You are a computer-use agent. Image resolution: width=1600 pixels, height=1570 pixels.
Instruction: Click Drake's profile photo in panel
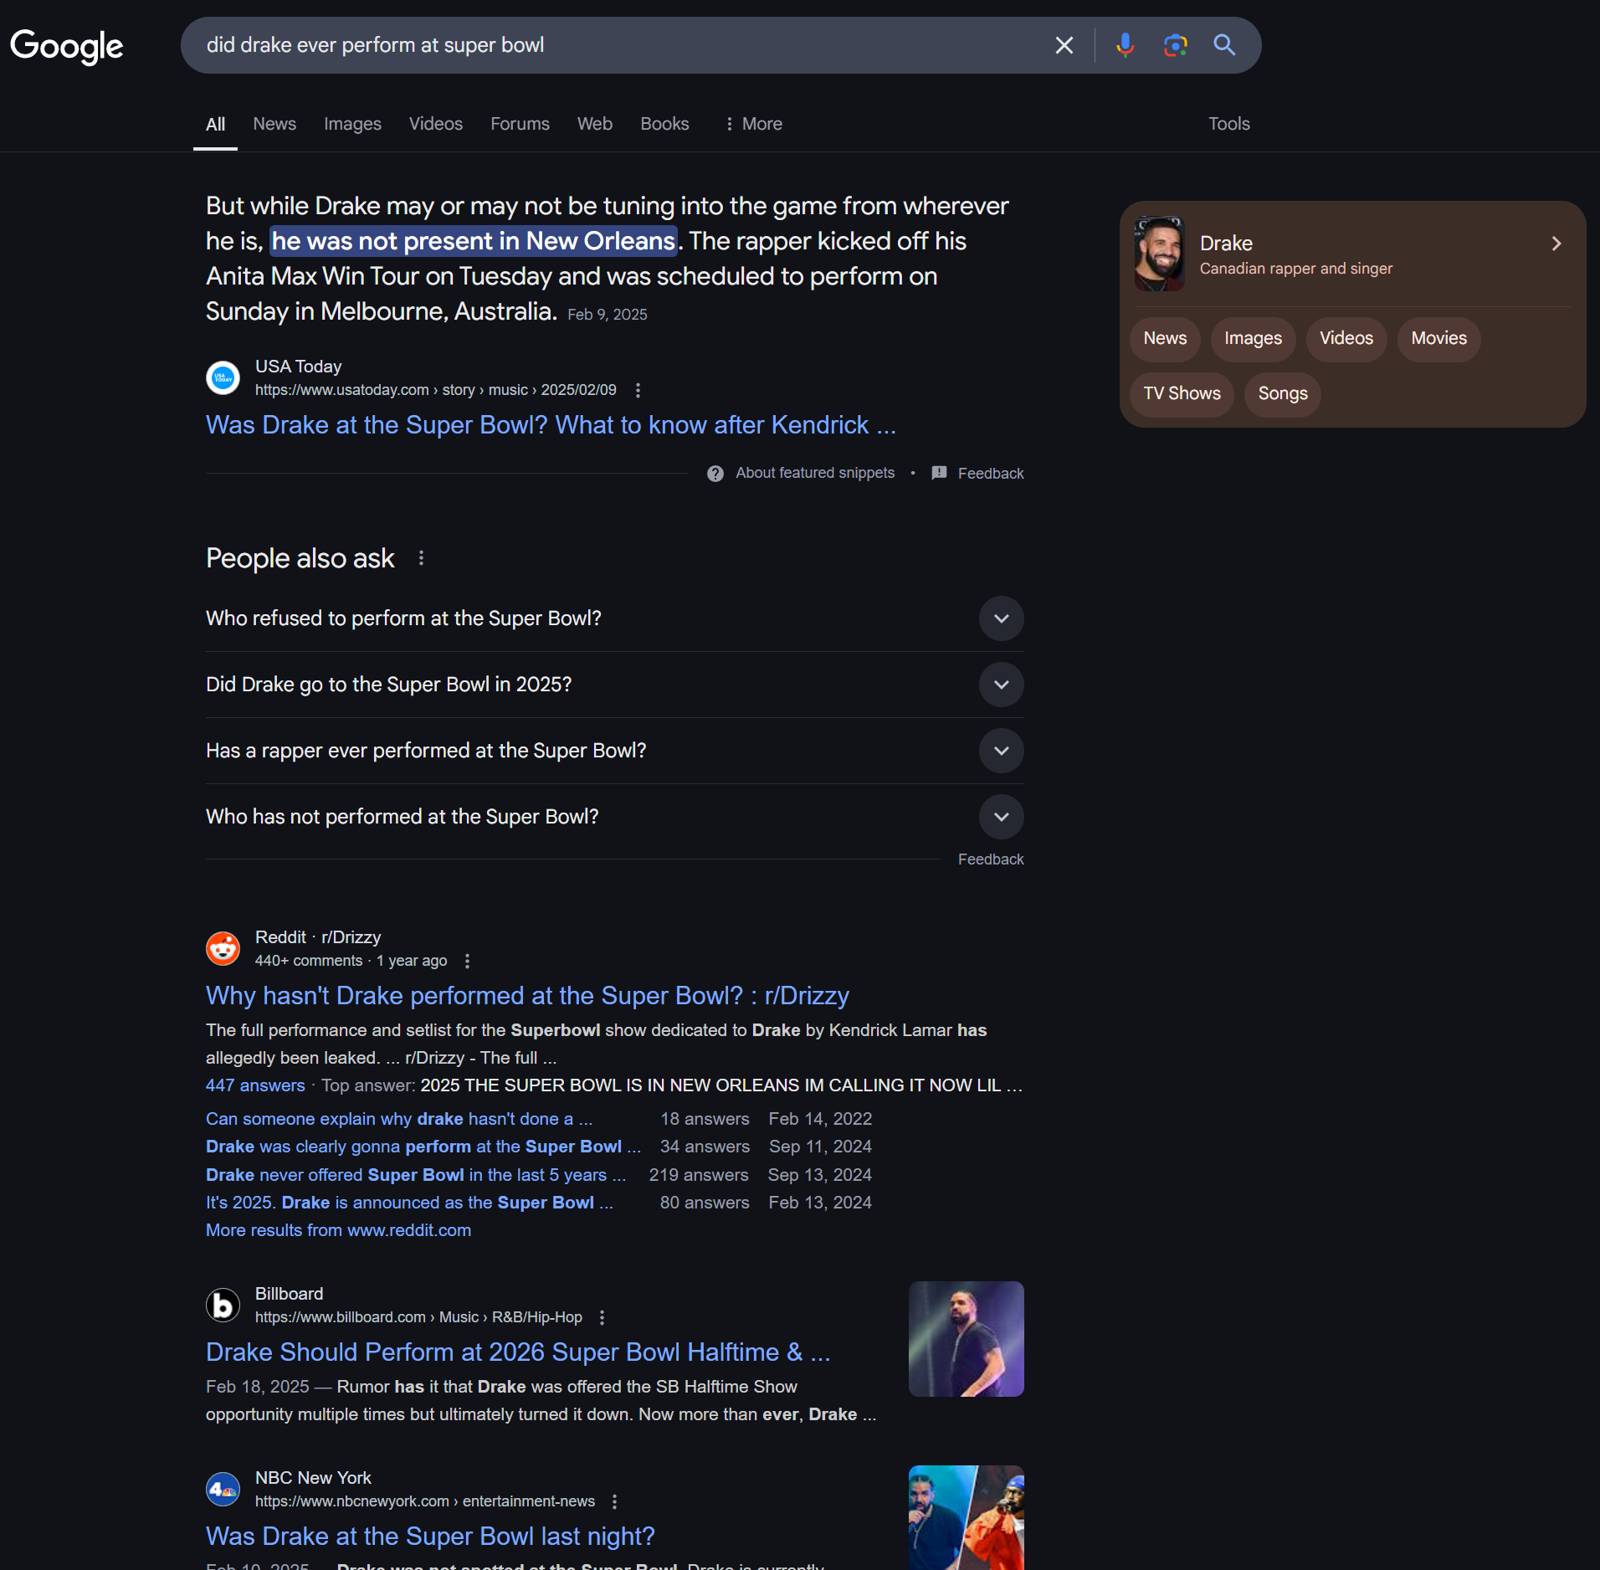(1159, 254)
